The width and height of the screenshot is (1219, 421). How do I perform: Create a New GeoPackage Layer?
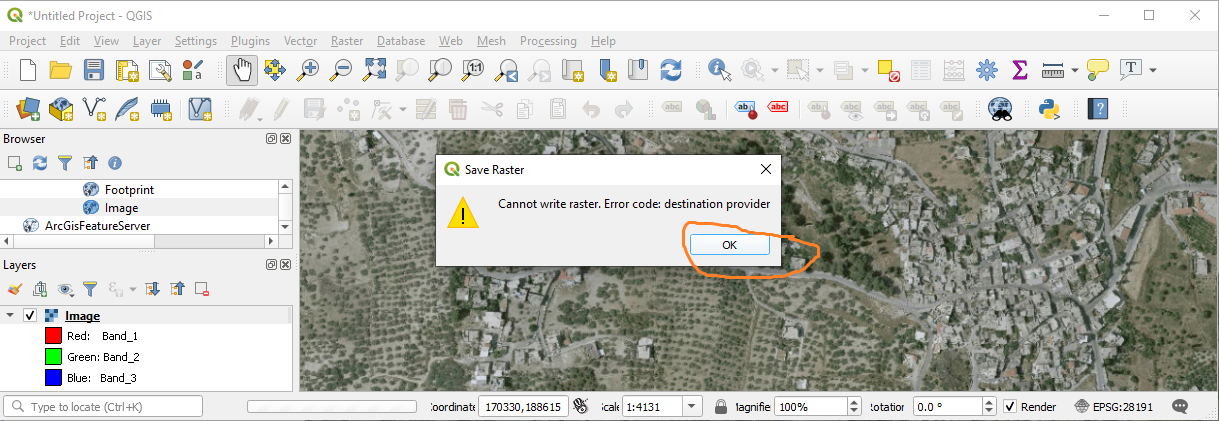[x=61, y=108]
